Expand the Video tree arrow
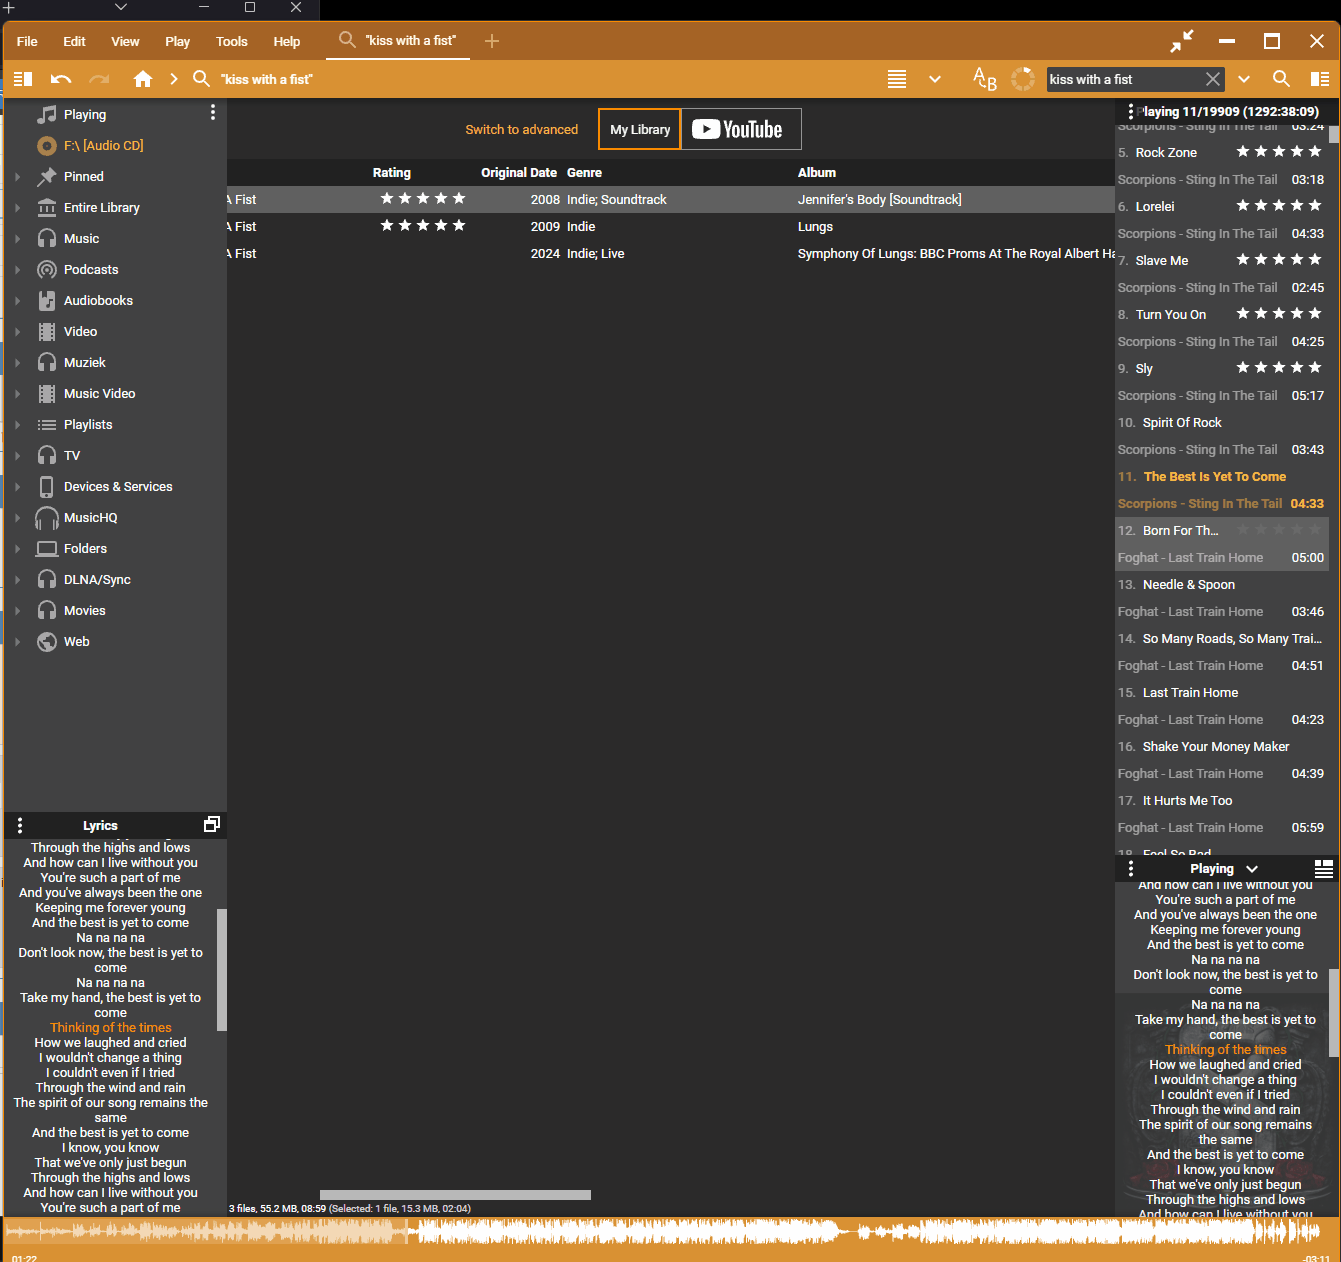This screenshot has height=1262, width=1341. click(x=18, y=331)
